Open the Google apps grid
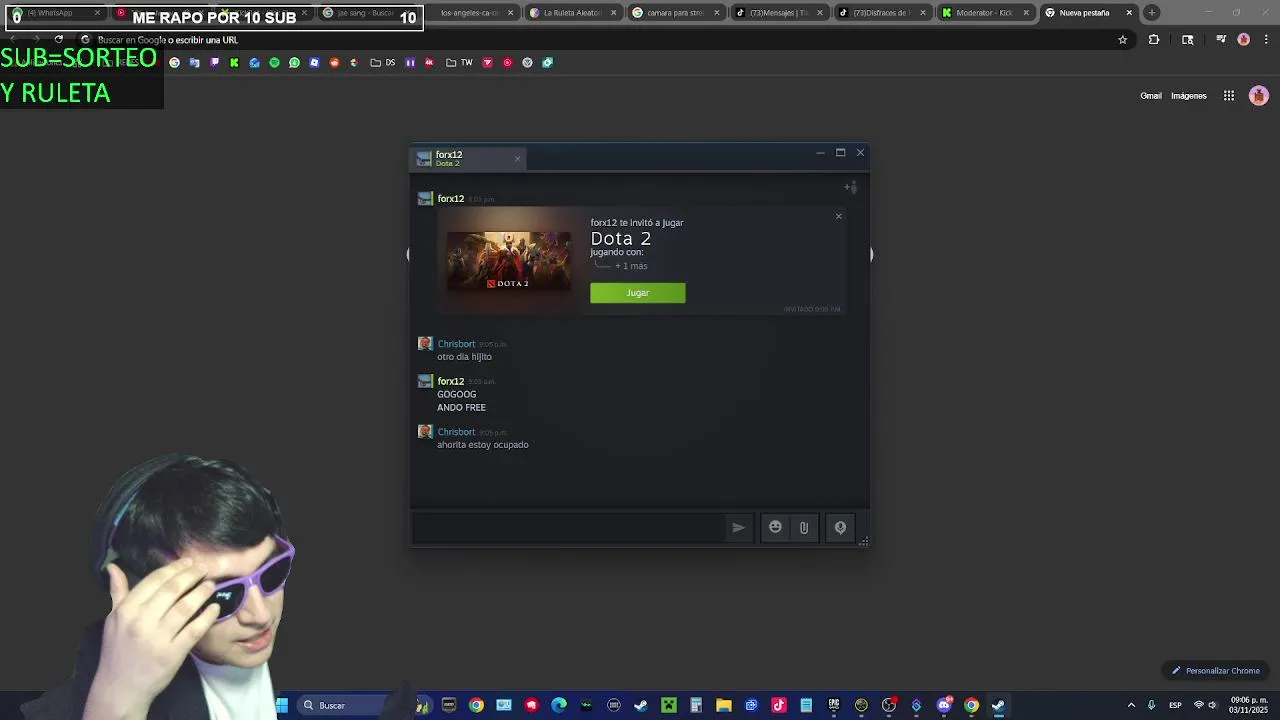The image size is (1280, 720). [1229, 96]
